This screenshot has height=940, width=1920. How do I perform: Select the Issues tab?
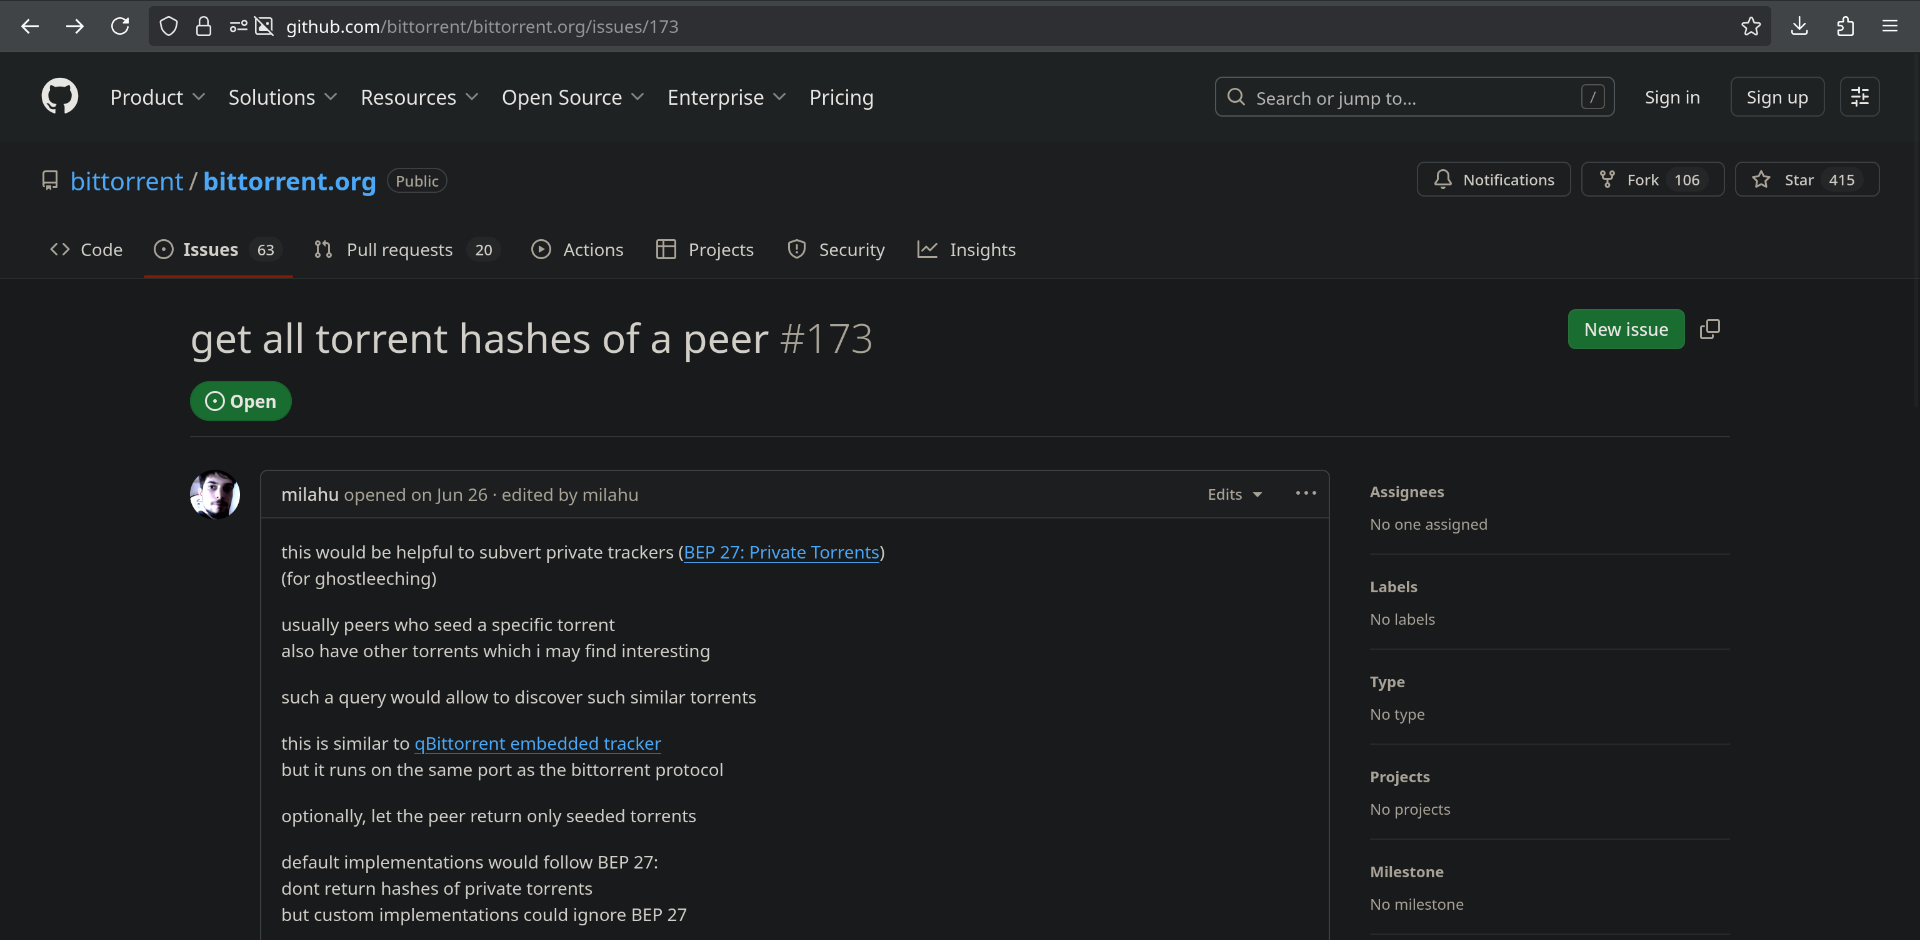(x=218, y=249)
